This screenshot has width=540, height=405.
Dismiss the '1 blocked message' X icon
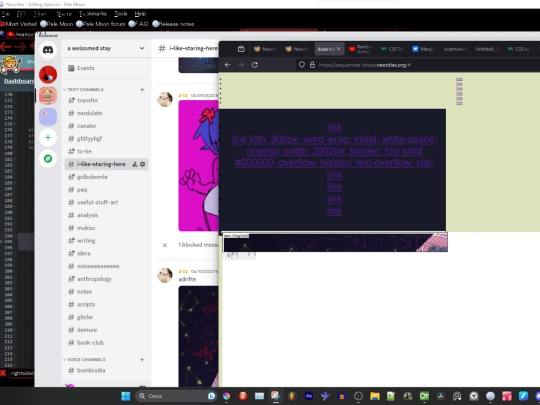click(165, 245)
